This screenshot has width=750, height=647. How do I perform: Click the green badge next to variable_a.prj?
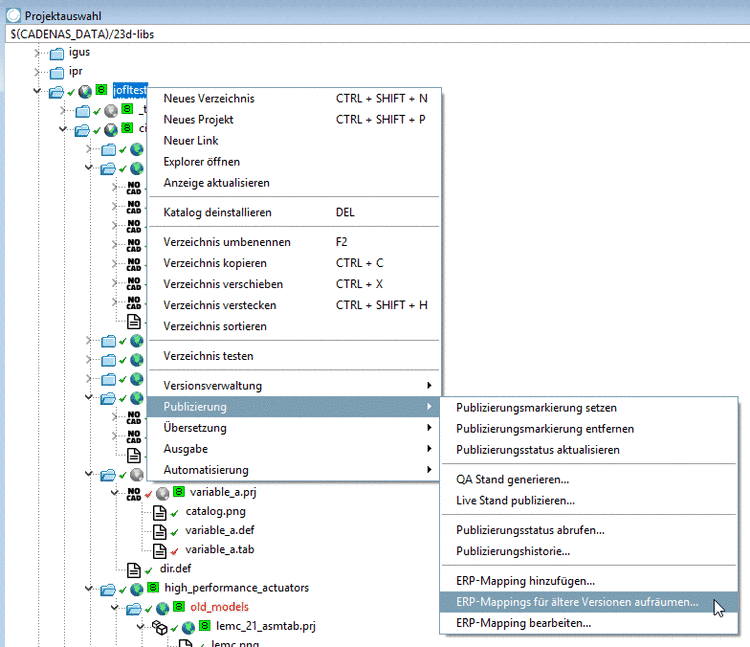178,491
